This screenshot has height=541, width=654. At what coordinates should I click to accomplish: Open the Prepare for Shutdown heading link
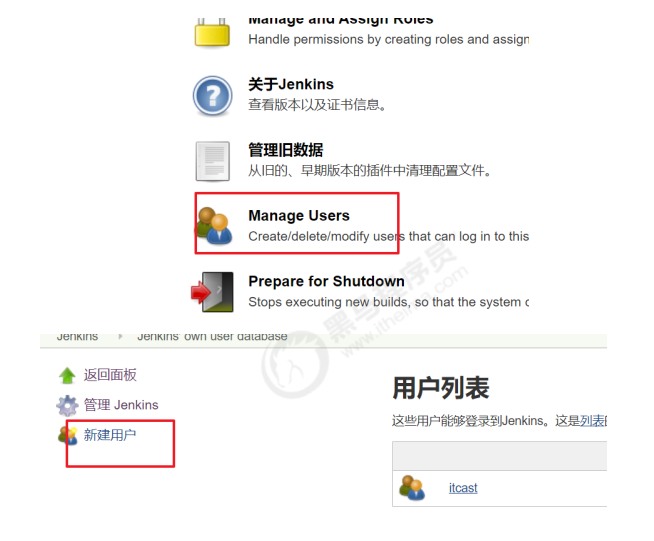point(327,281)
